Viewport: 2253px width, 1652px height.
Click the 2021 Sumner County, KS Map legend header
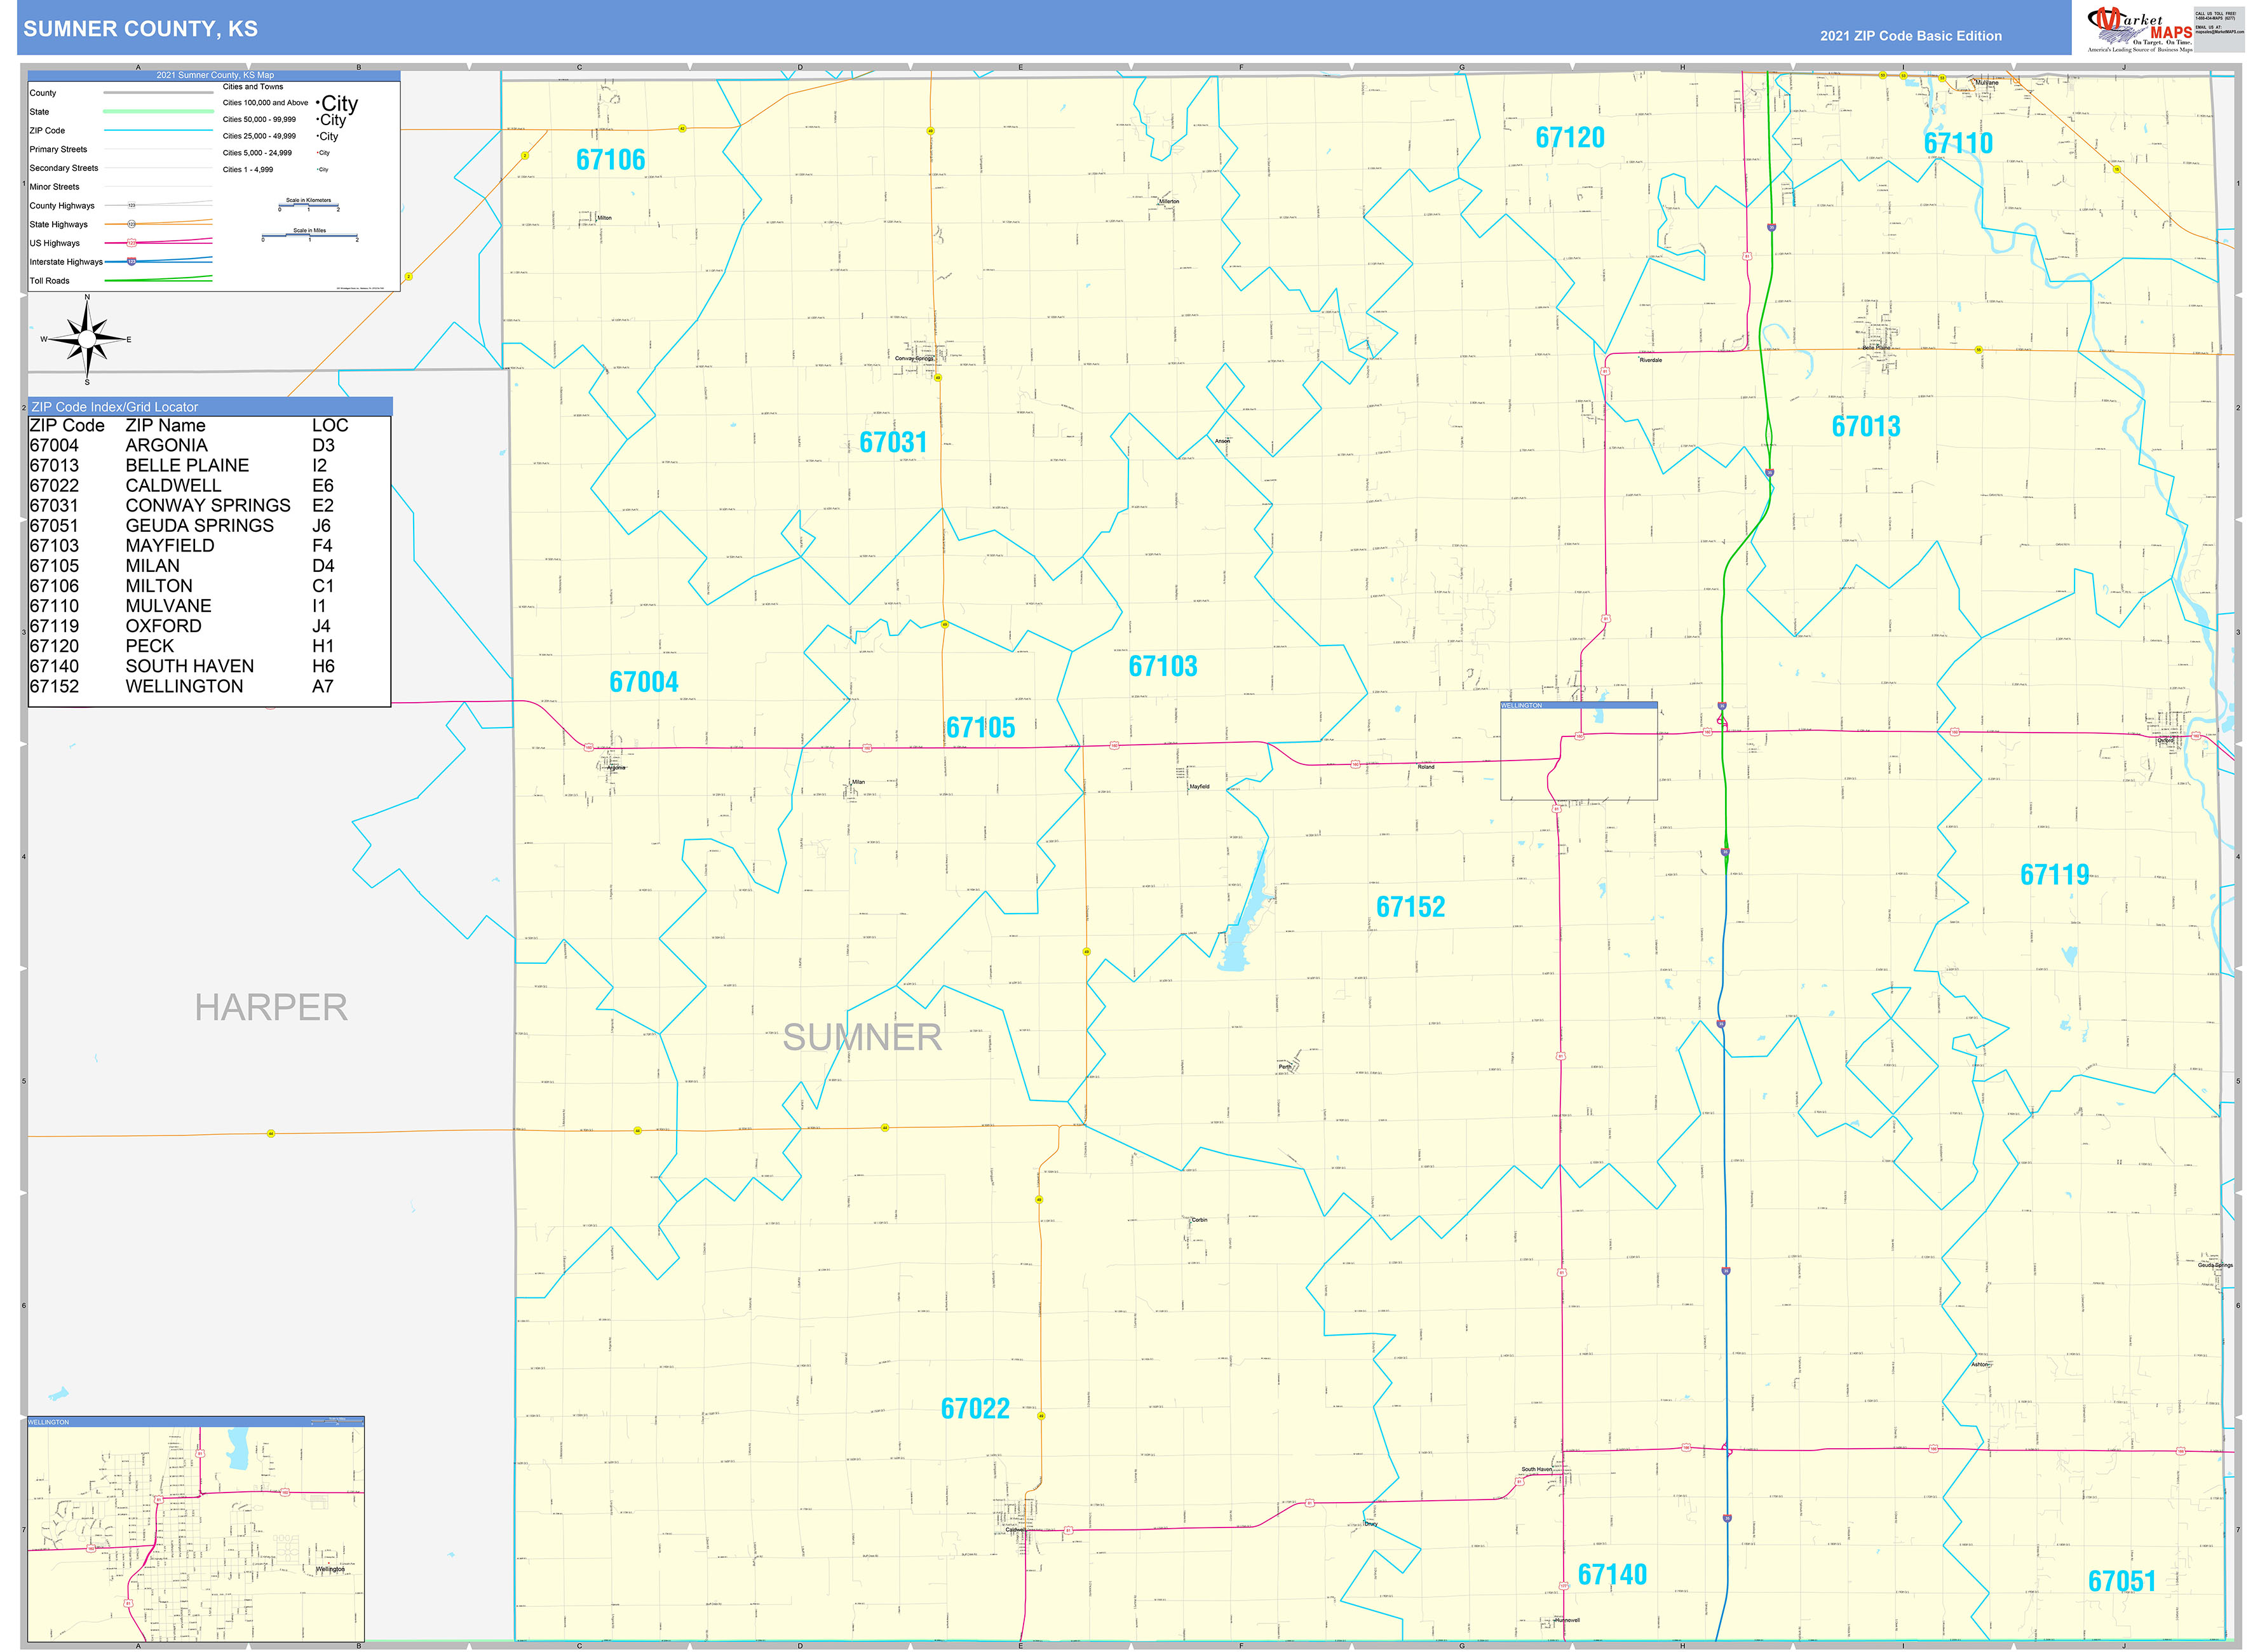pyautogui.click(x=214, y=75)
